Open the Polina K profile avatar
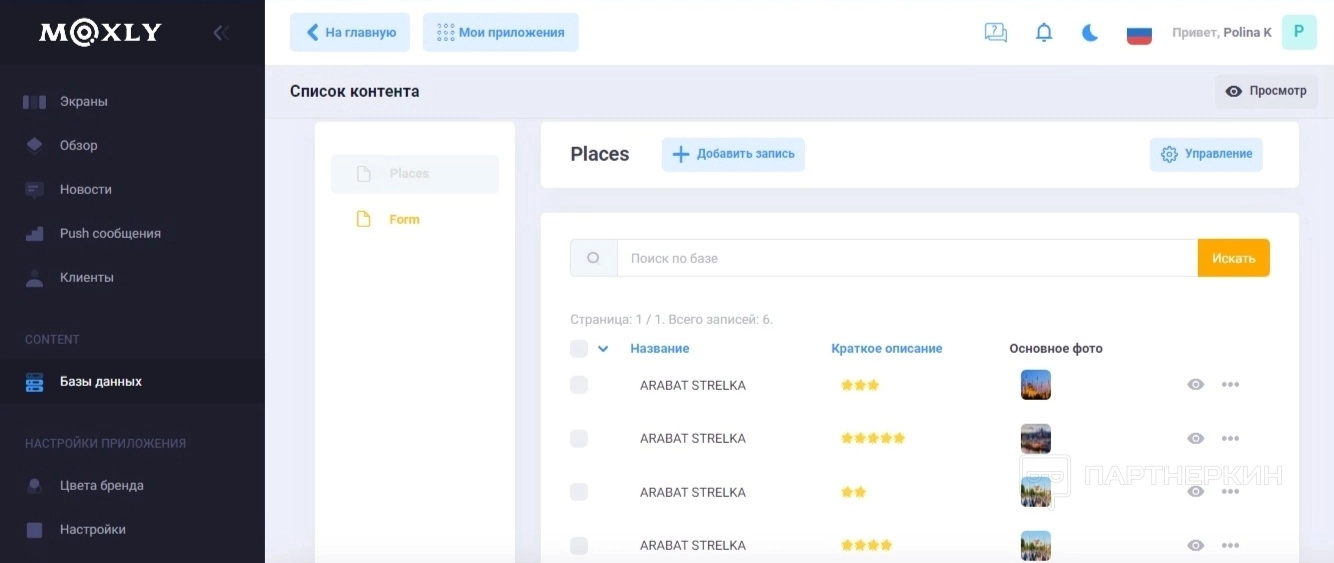Image resolution: width=1334 pixels, height=563 pixels. click(1298, 32)
